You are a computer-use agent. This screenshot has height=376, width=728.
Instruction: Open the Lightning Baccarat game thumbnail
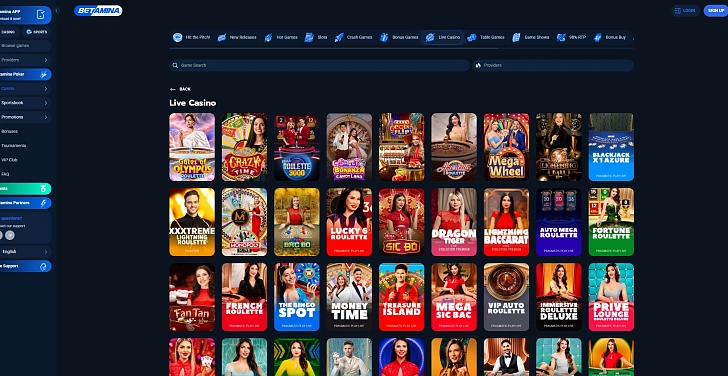(506, 222)
